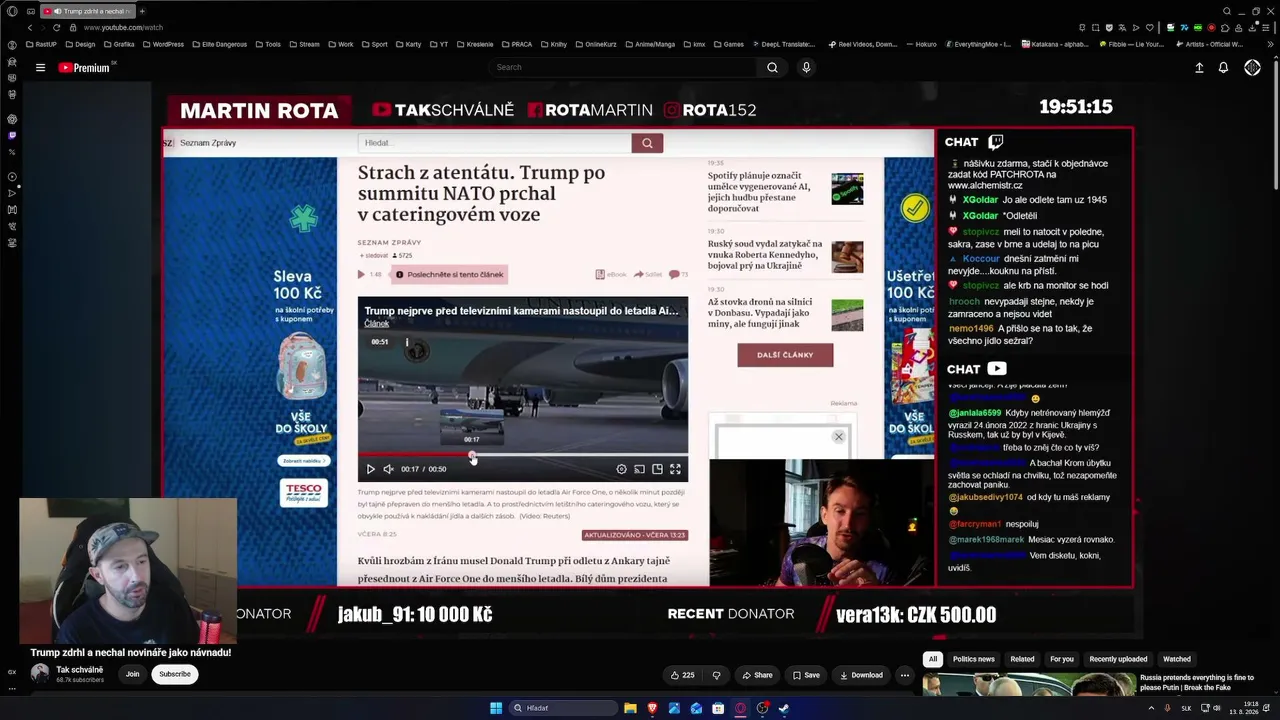This screenshot has width=1280, height=720.
Task: Subscribe to Tak schválně channel
Action: [174, 674]
